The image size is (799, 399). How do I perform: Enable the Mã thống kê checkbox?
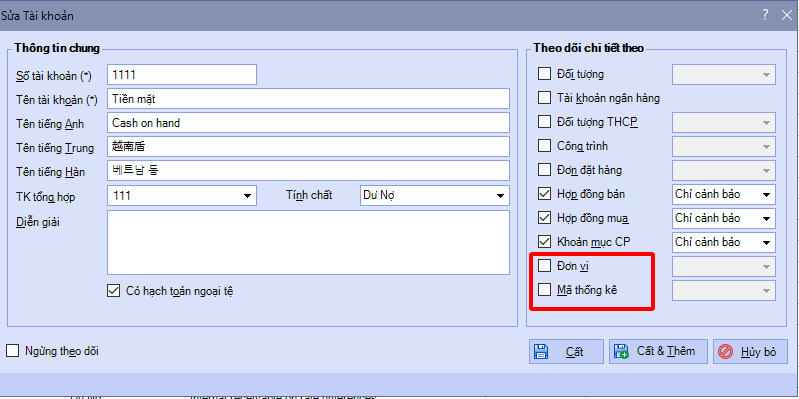(x=545, y=290)
